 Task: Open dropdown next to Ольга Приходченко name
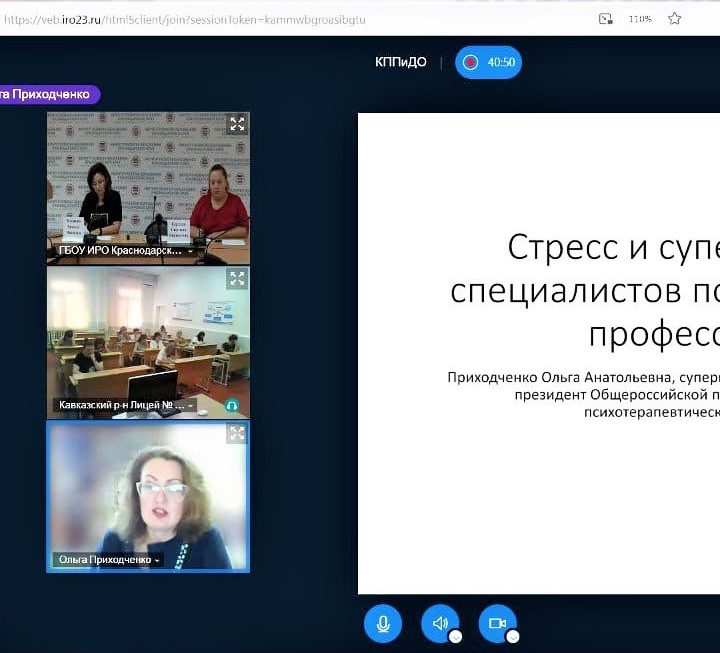(157, 561)
